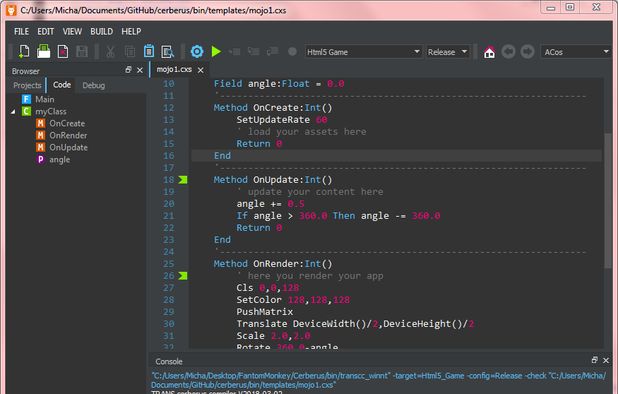The image size is (618, 394).
Task: Close the Browser panel
Action: click(140, 70)
